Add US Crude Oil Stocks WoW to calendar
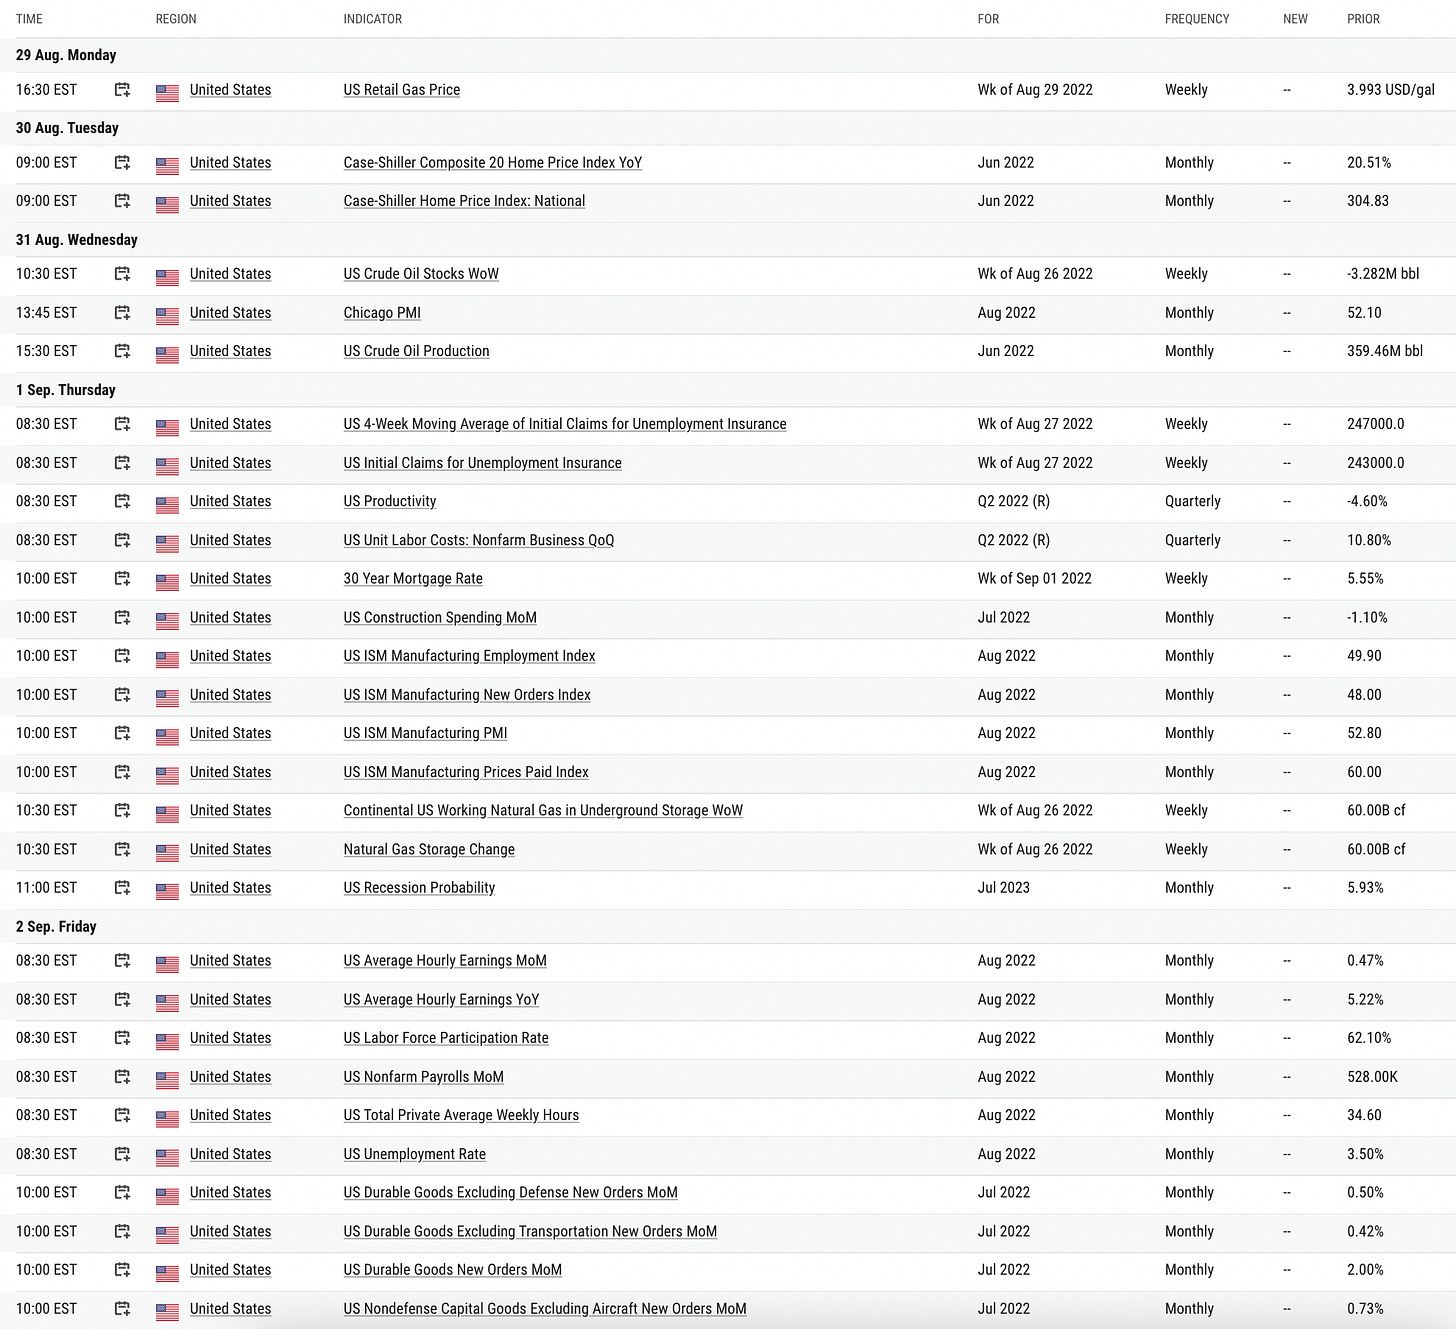The width and height of the screenshot is (1456, 1329). (x=122, y=274)
